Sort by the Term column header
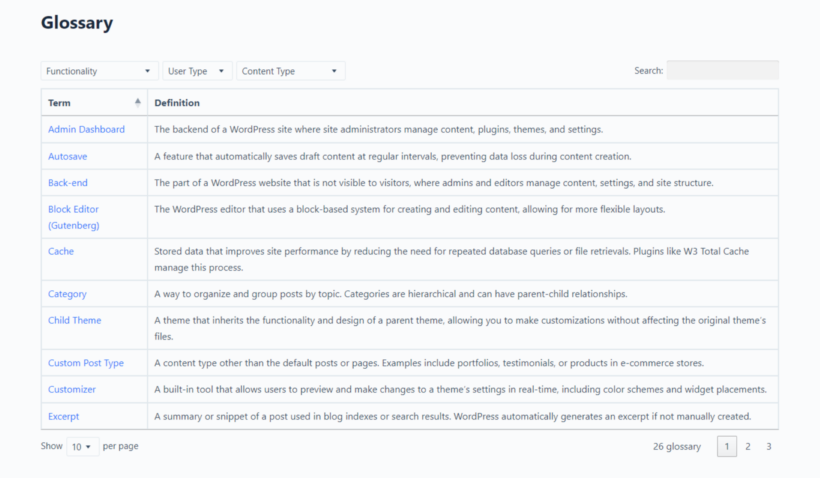Image resolution: width=820 pixels, height=478 pixels. [94, 103]
